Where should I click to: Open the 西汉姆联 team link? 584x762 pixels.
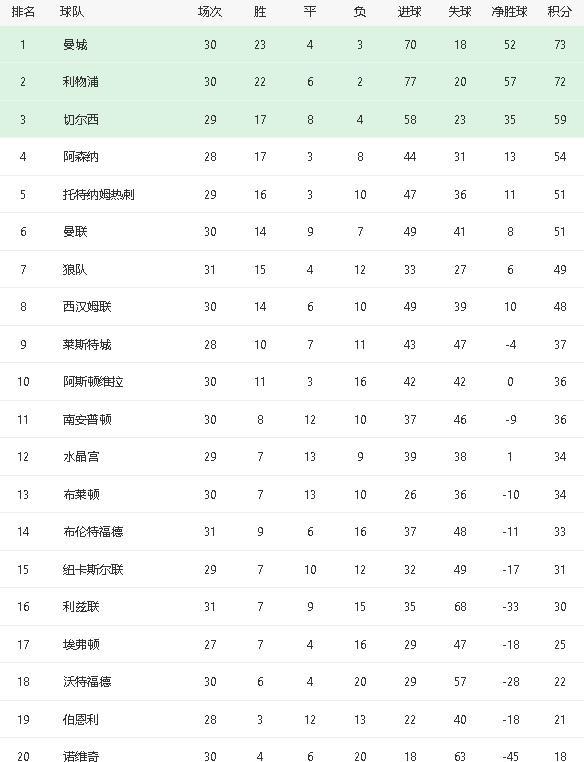click(87, 306)
